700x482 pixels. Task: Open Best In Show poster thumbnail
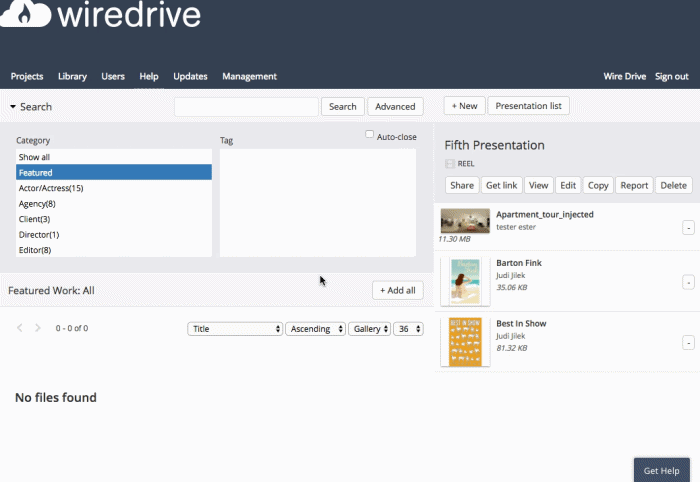click(x=465, y=342)
